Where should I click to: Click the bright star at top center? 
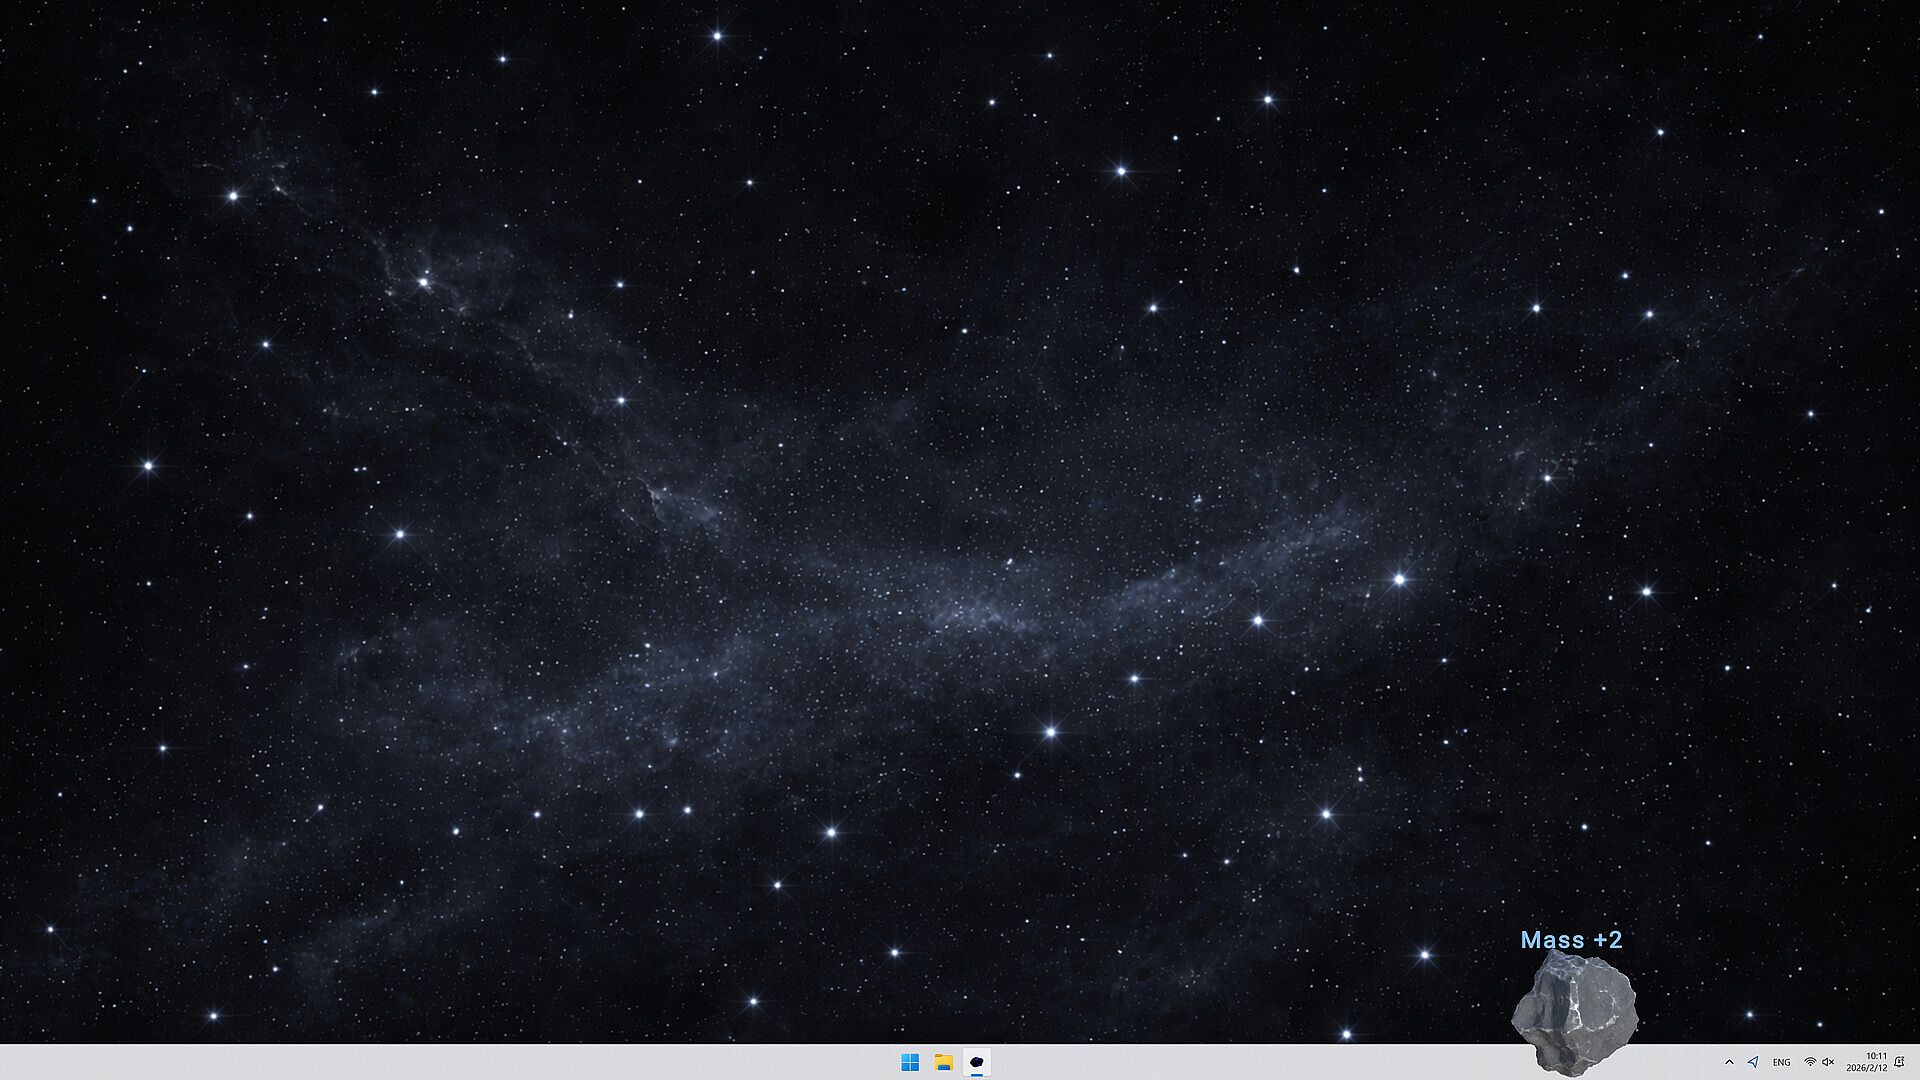(x=717, y=36)
